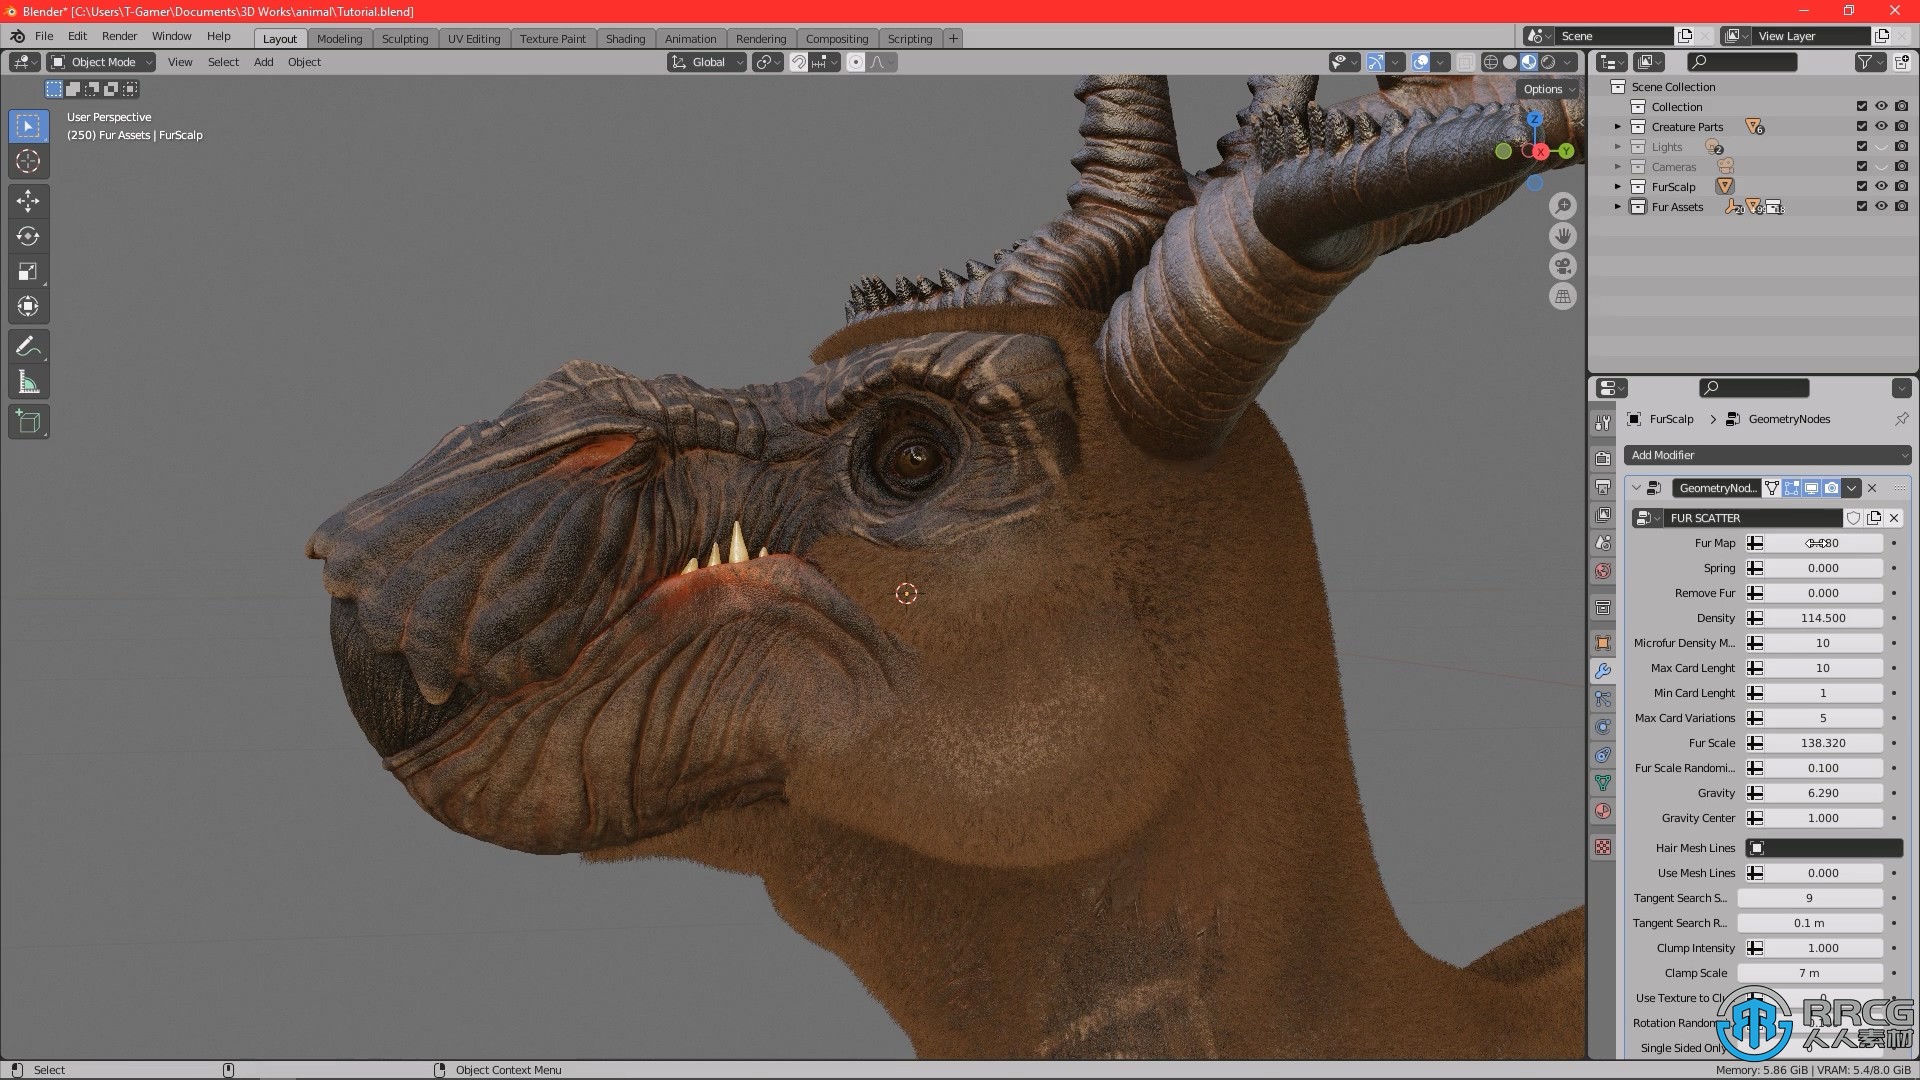Image resolution: width=1920 pixels, height=1080 pixels.
Task: Open the View Layer properties tab
Action: pyautogui.click(x=1603, y=515)
